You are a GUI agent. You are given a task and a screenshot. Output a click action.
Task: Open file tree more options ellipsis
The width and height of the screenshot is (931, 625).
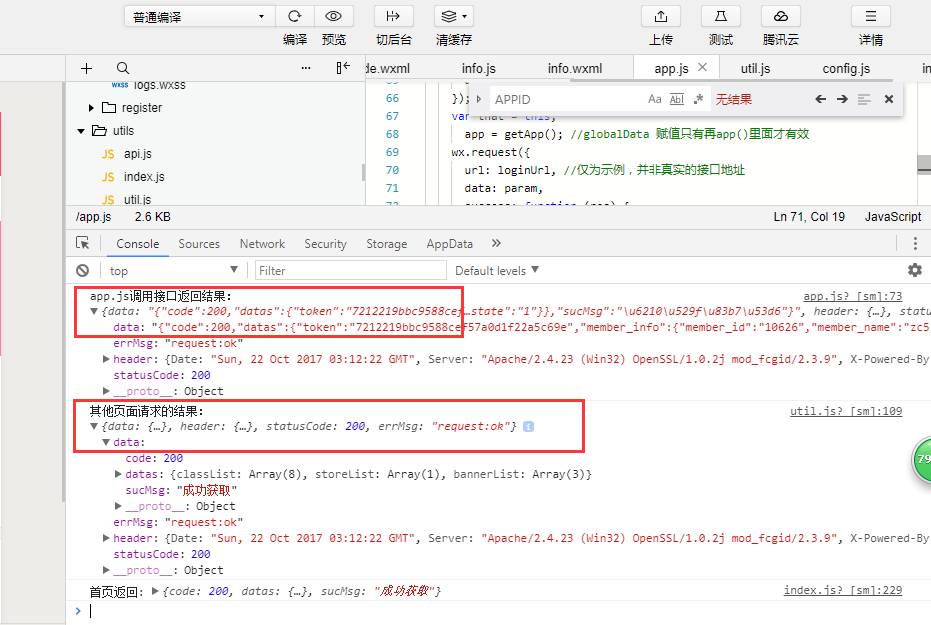point(306,68)
